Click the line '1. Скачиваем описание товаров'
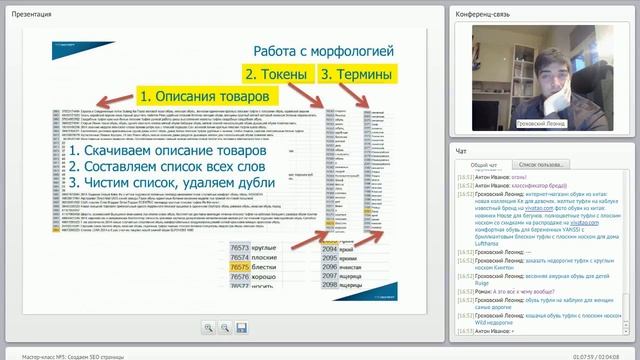The width and height of the screenshot is (640, 360). [168, 151]
